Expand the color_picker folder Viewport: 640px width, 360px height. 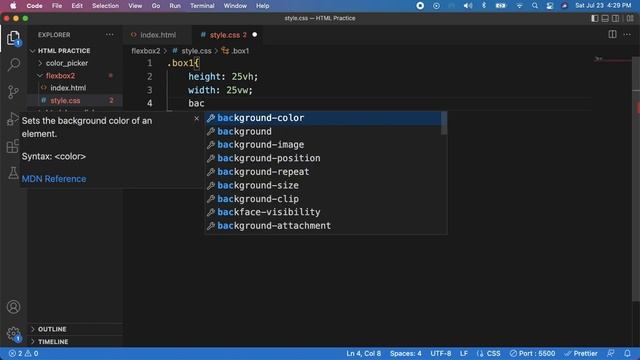76,63
